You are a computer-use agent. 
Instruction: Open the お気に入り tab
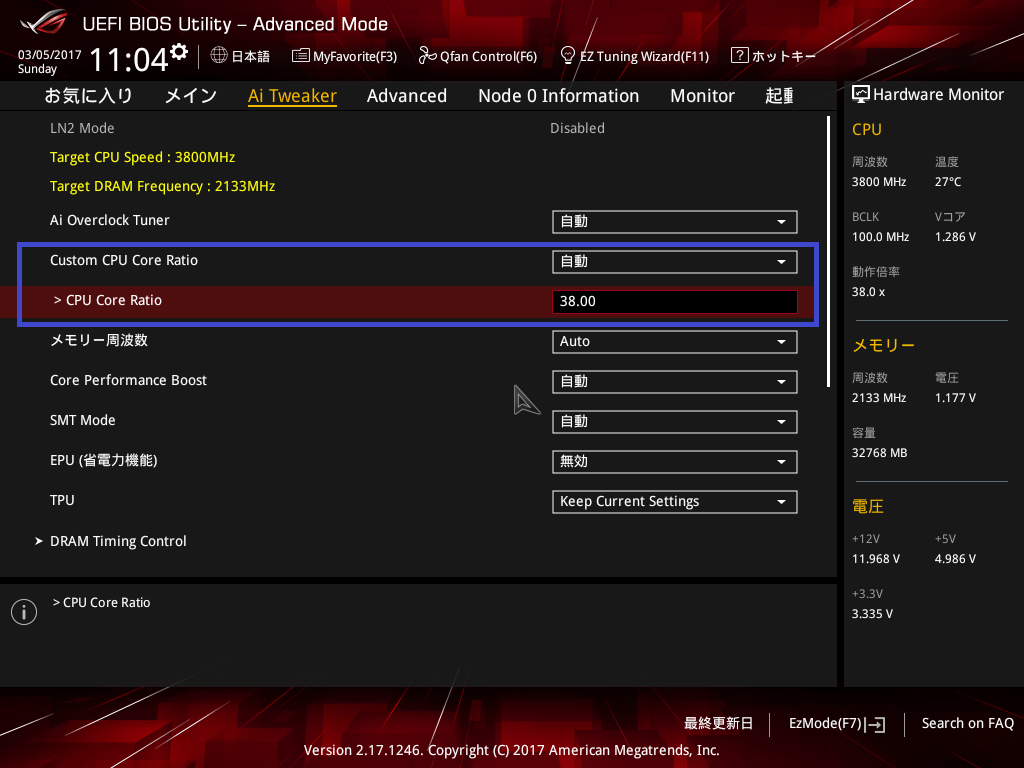88,96
